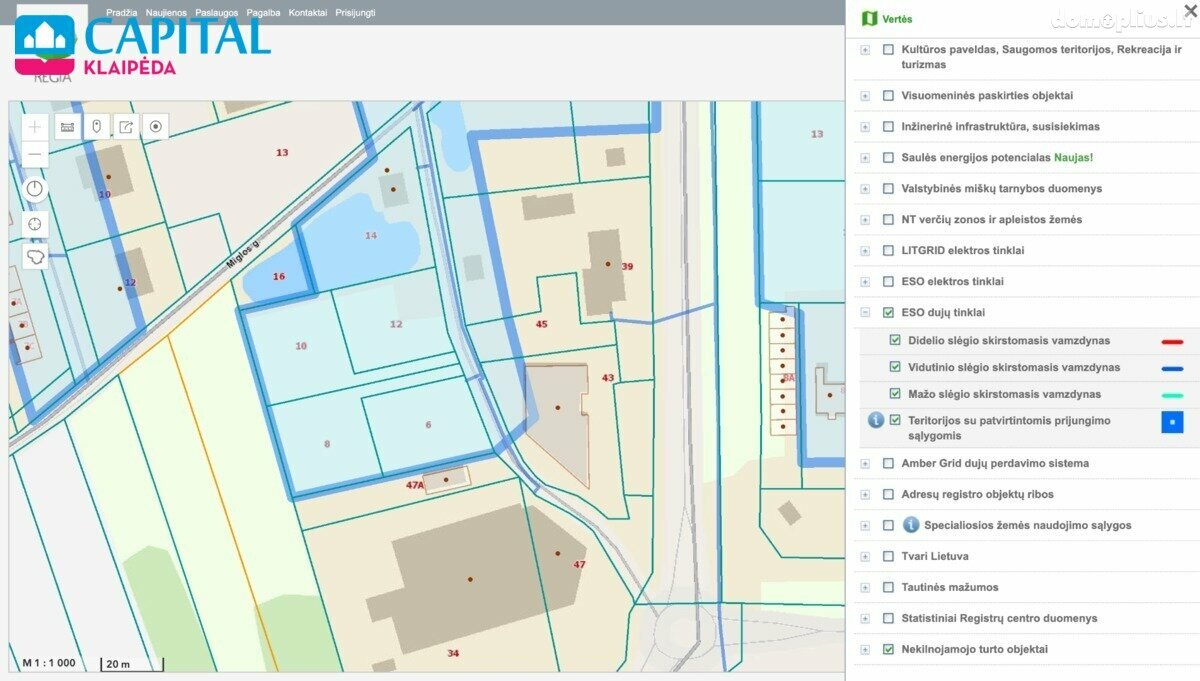The height and width of the screenshot is (681, 1200).
Task: Expand LITGRID elektros tinklai group
Action: (x=865, y=251)
